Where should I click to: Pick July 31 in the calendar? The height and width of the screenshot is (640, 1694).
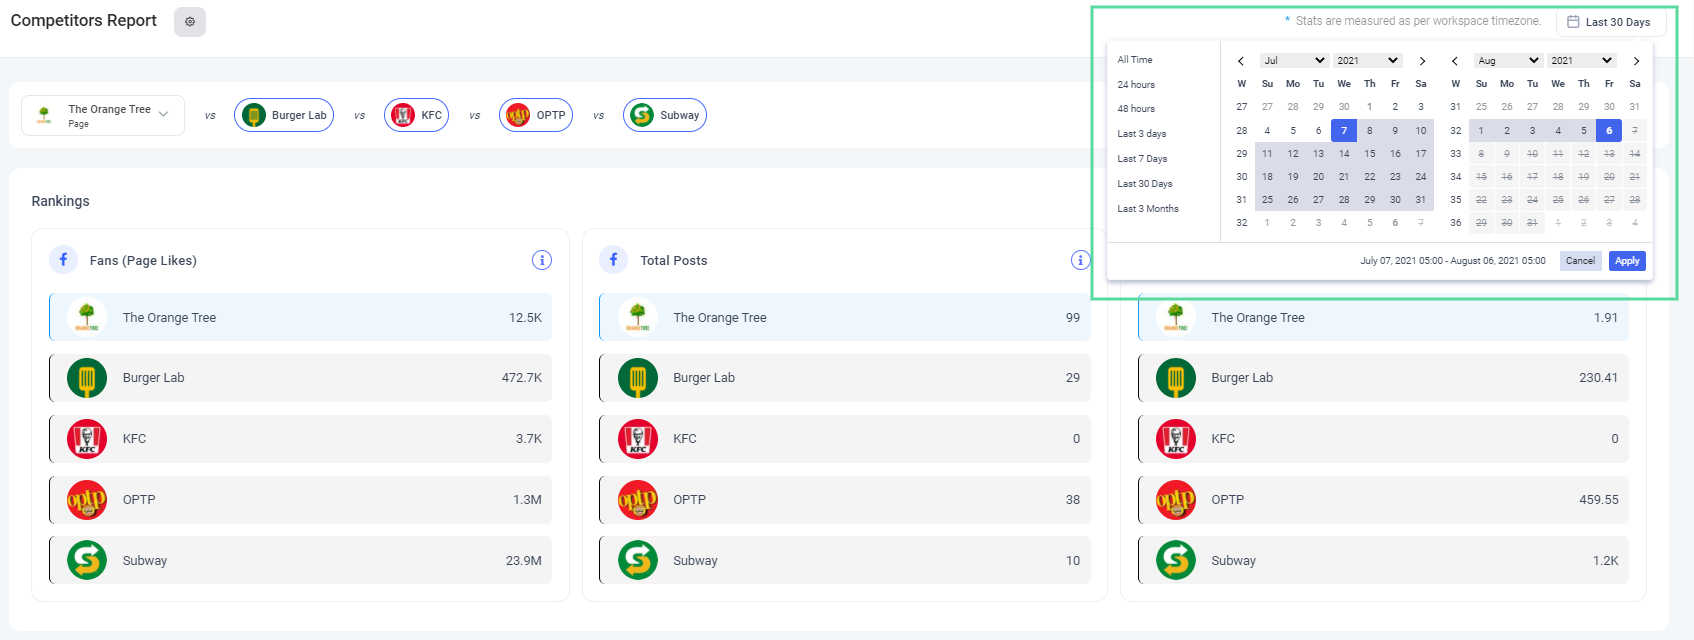click(1421, 200)
